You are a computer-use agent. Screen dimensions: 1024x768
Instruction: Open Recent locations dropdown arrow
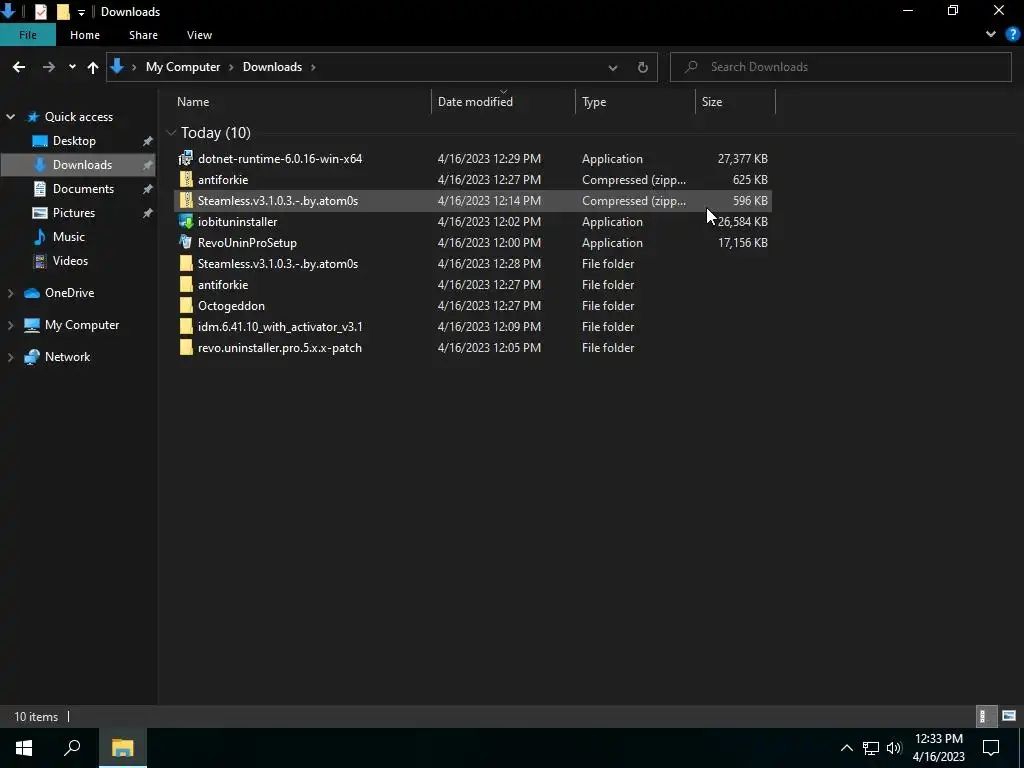click(72, 67)
